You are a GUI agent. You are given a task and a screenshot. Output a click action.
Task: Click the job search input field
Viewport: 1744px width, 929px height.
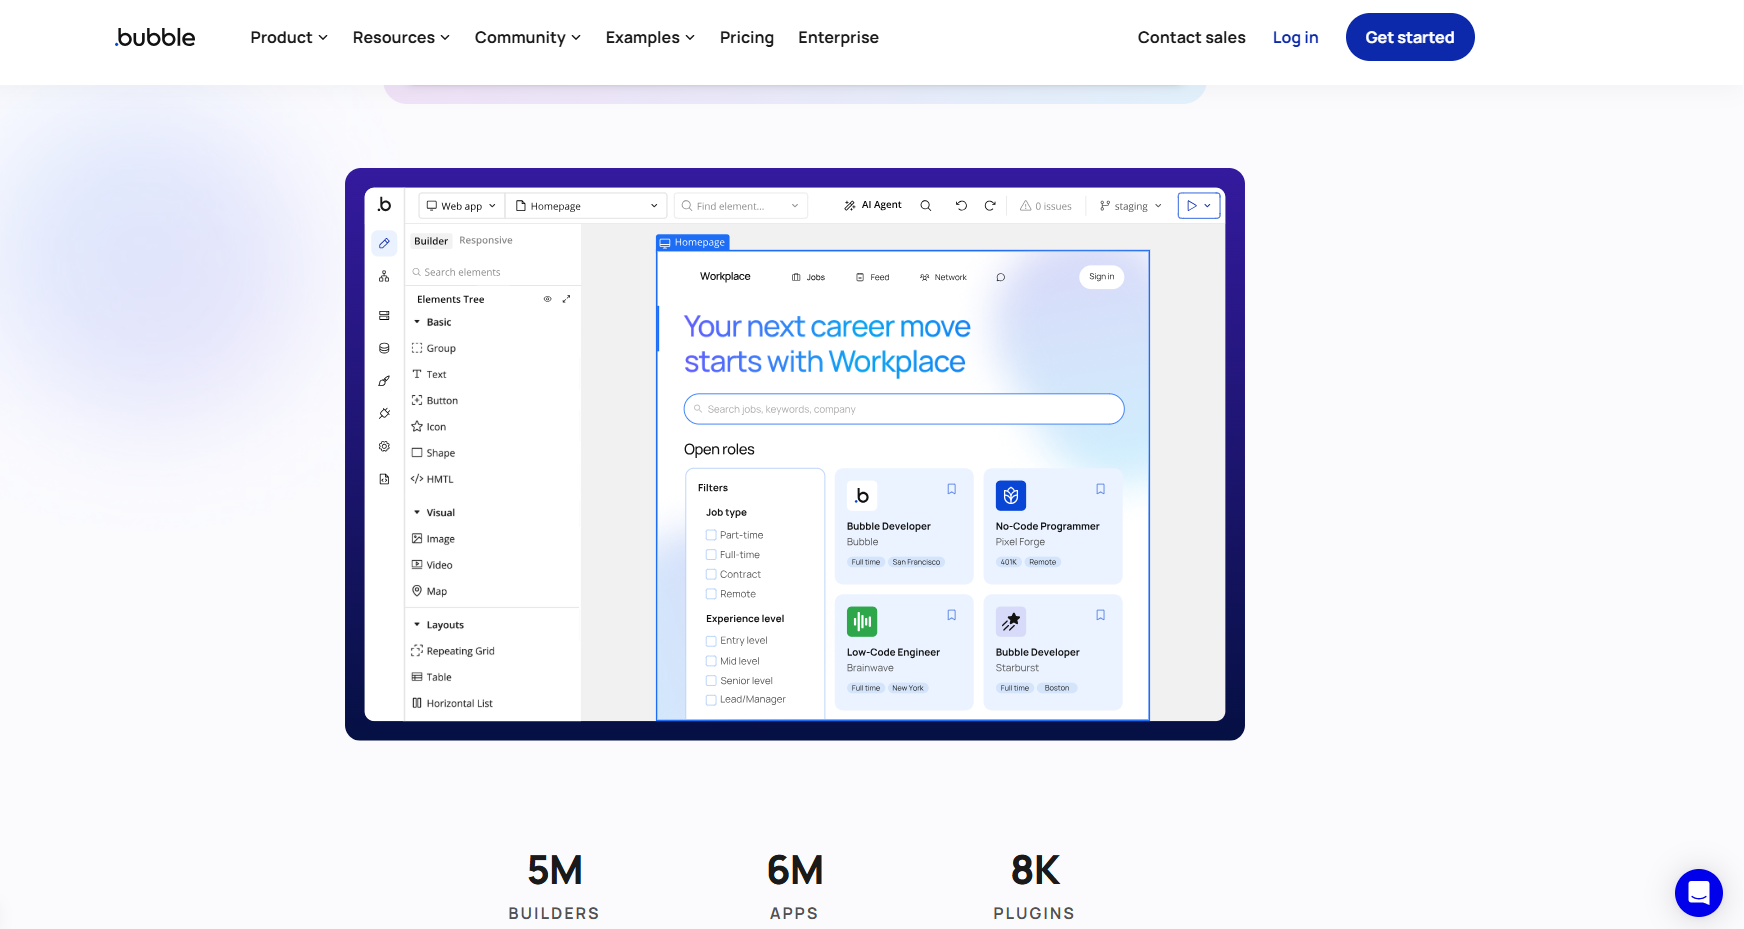click(x=903, y=409)
